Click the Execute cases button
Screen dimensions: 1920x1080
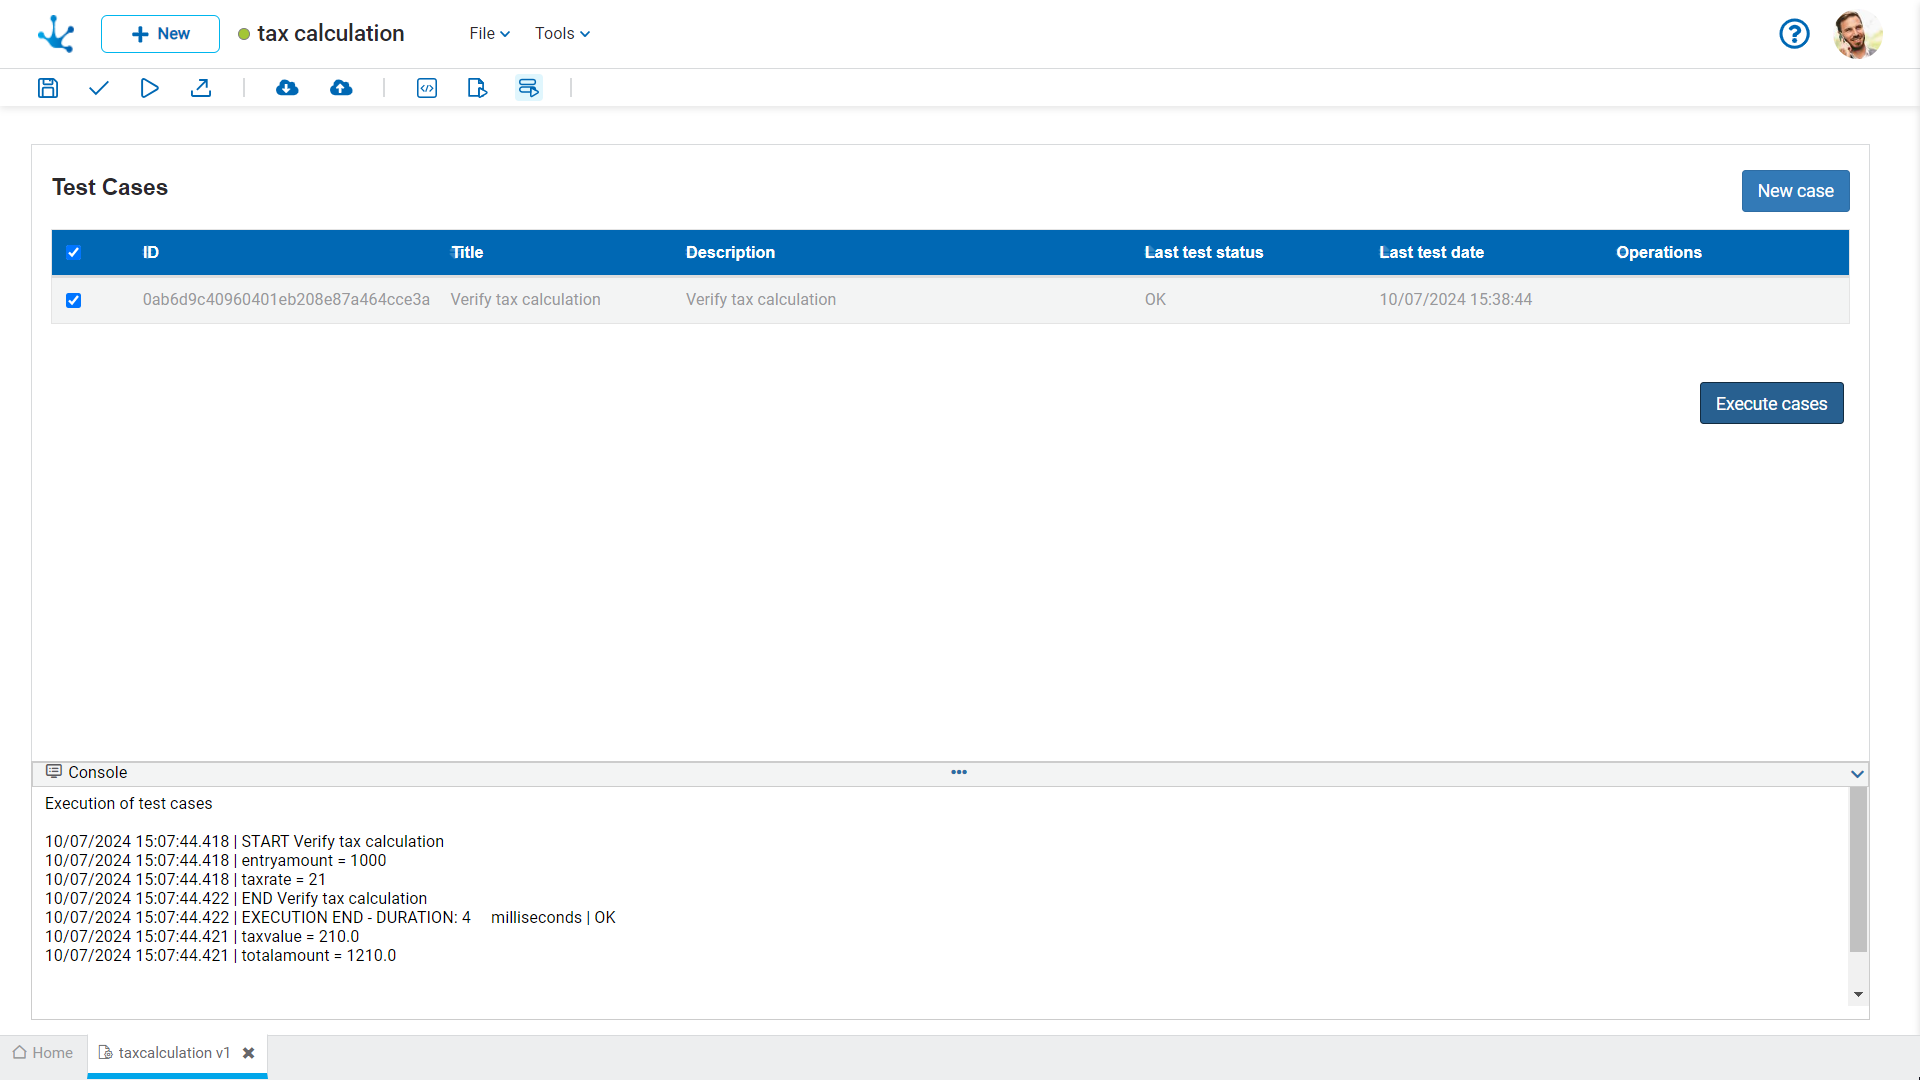coord(1771,404)
